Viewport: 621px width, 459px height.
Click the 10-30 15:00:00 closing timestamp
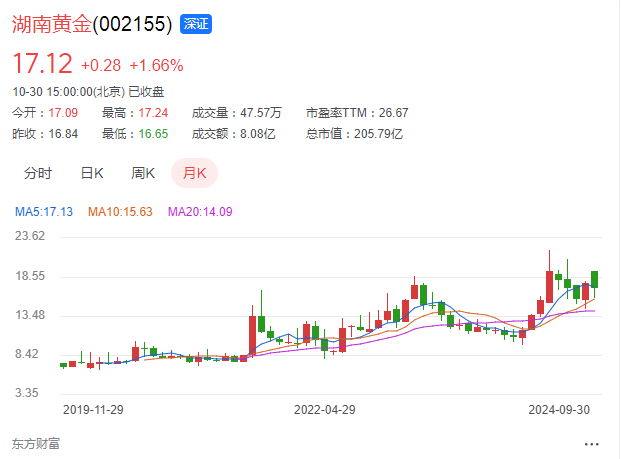pyautogui.click(x=88, y=92)
